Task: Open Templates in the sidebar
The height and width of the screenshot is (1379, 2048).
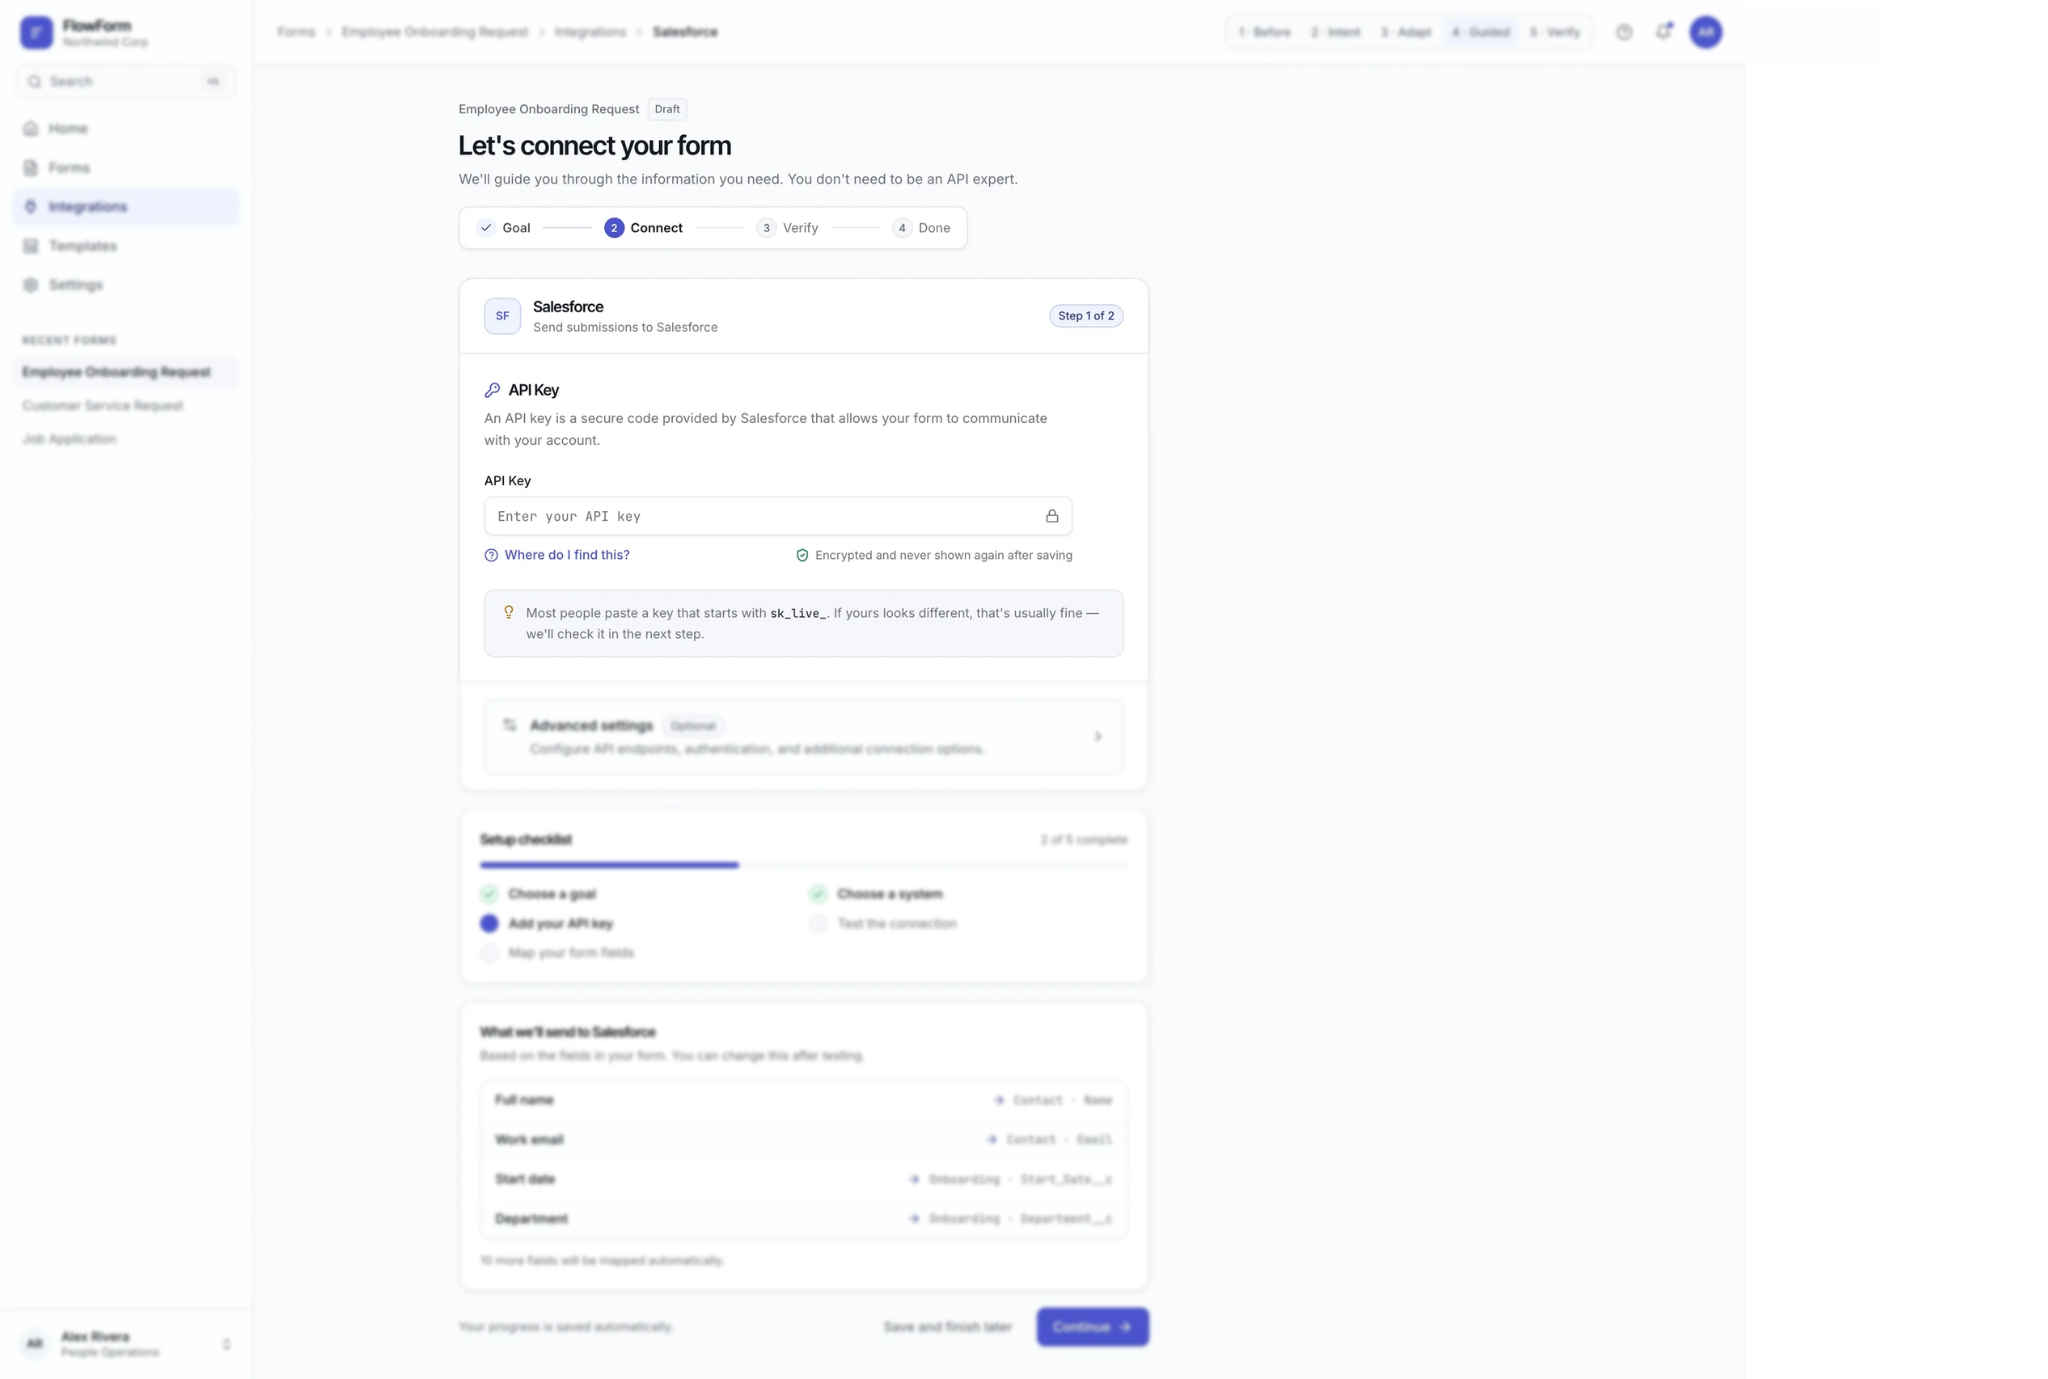Action: tap(126, 246)
